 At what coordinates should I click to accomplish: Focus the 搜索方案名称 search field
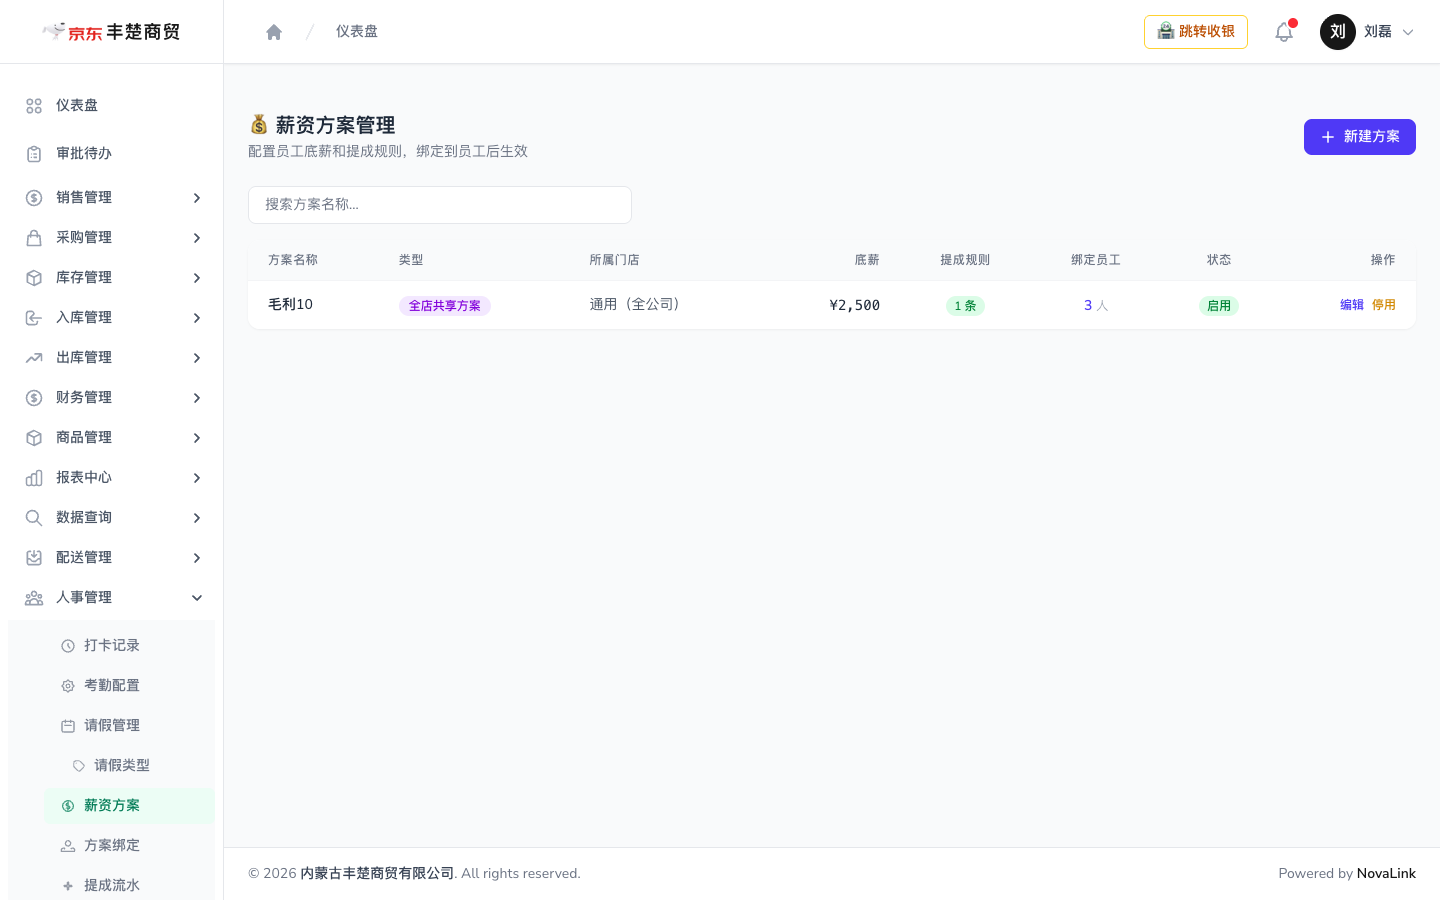pos(440,205)
